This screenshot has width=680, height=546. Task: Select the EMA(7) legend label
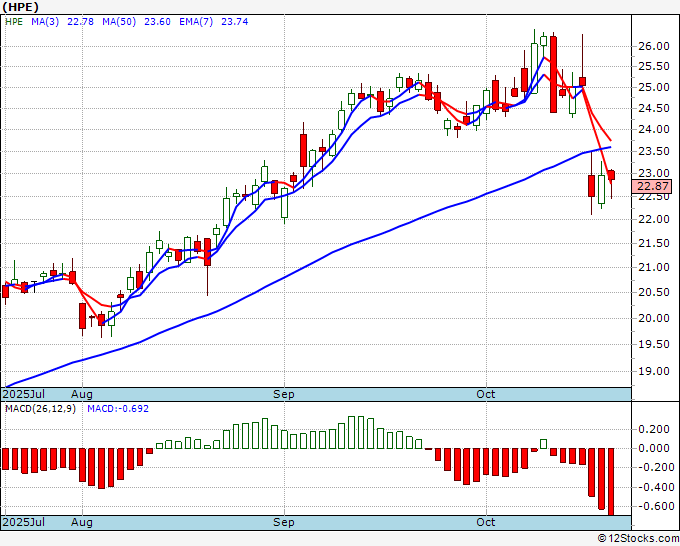click(x=196, y=22)
